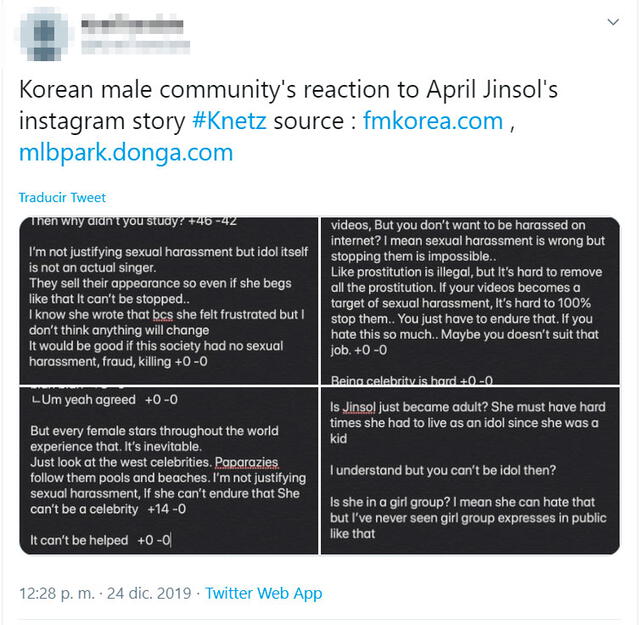Click the 'It can't be helped' comment
The height and width of the screenshot is (625, 640).
100,540
